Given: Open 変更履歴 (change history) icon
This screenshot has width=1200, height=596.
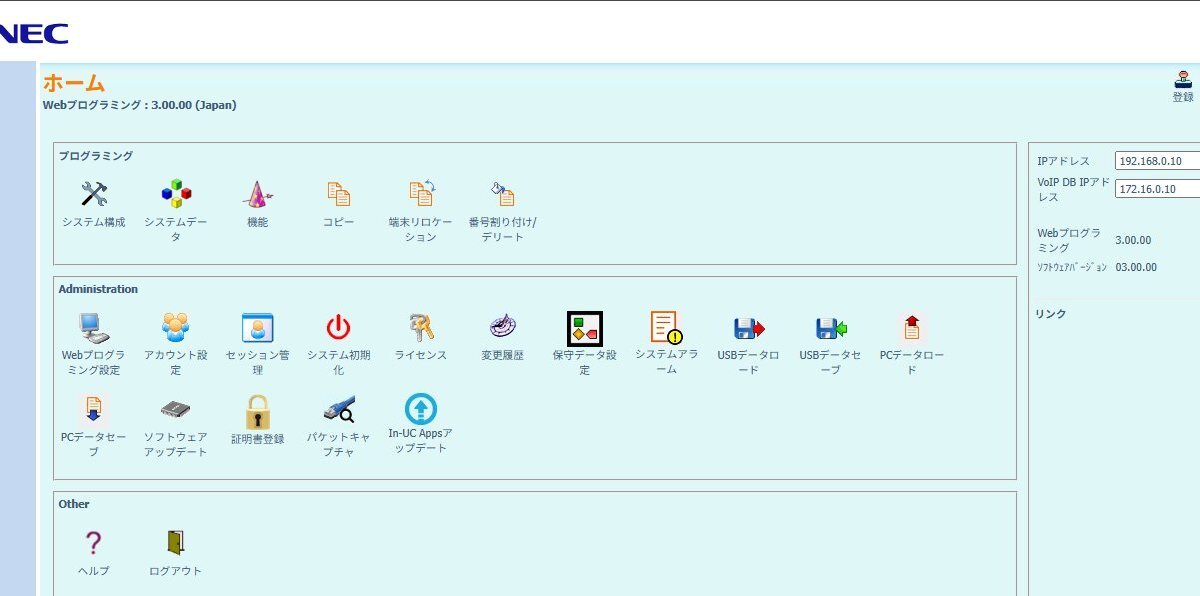Looking at the screenshot, I should click(x=502, y=327).
